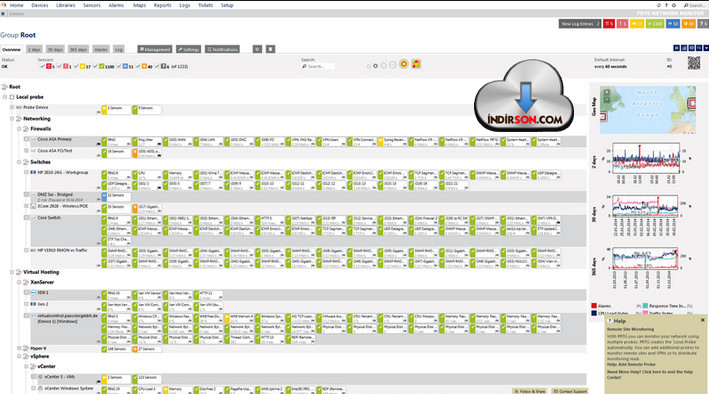Open the green up sensors 1100 badge
This screenshot has height=394, width=709.
pos(655,24)
